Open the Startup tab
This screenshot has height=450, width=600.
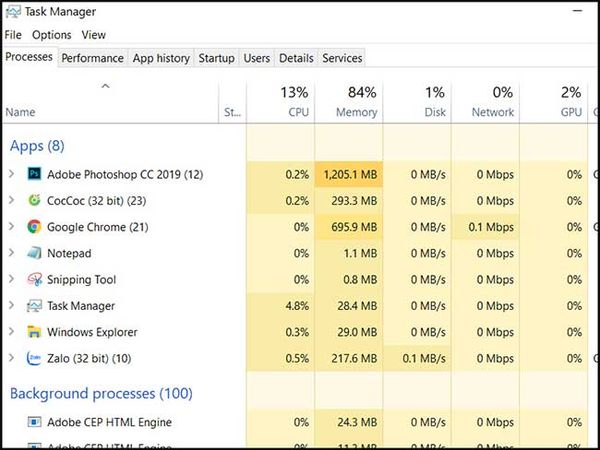tap(216, 58)
